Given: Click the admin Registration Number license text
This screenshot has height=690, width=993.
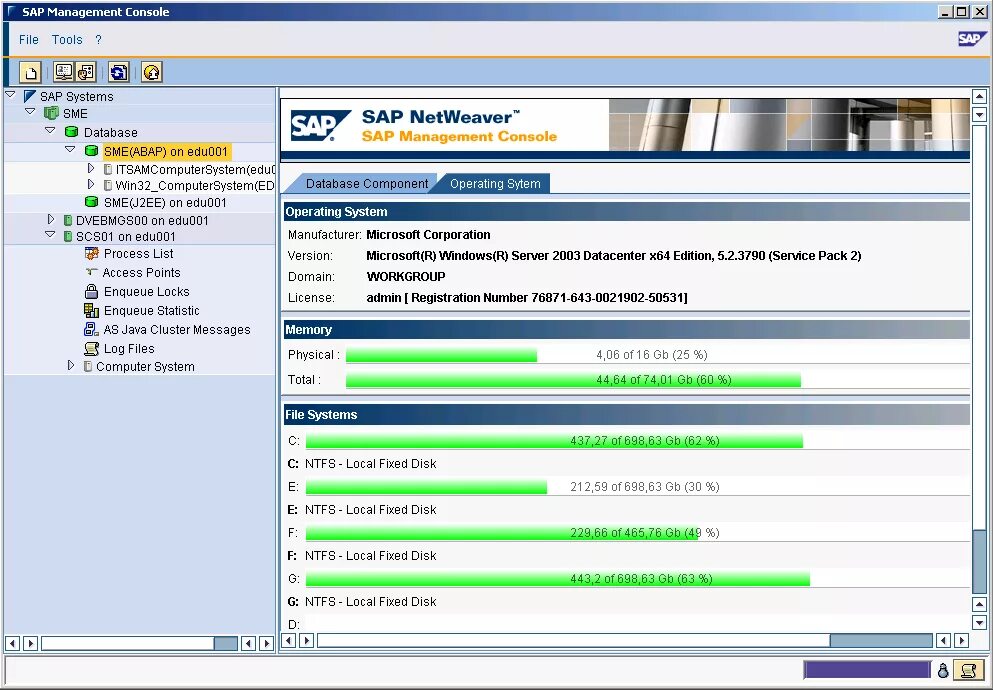Looking at the screenshot, I should click(x=527, y=298).
